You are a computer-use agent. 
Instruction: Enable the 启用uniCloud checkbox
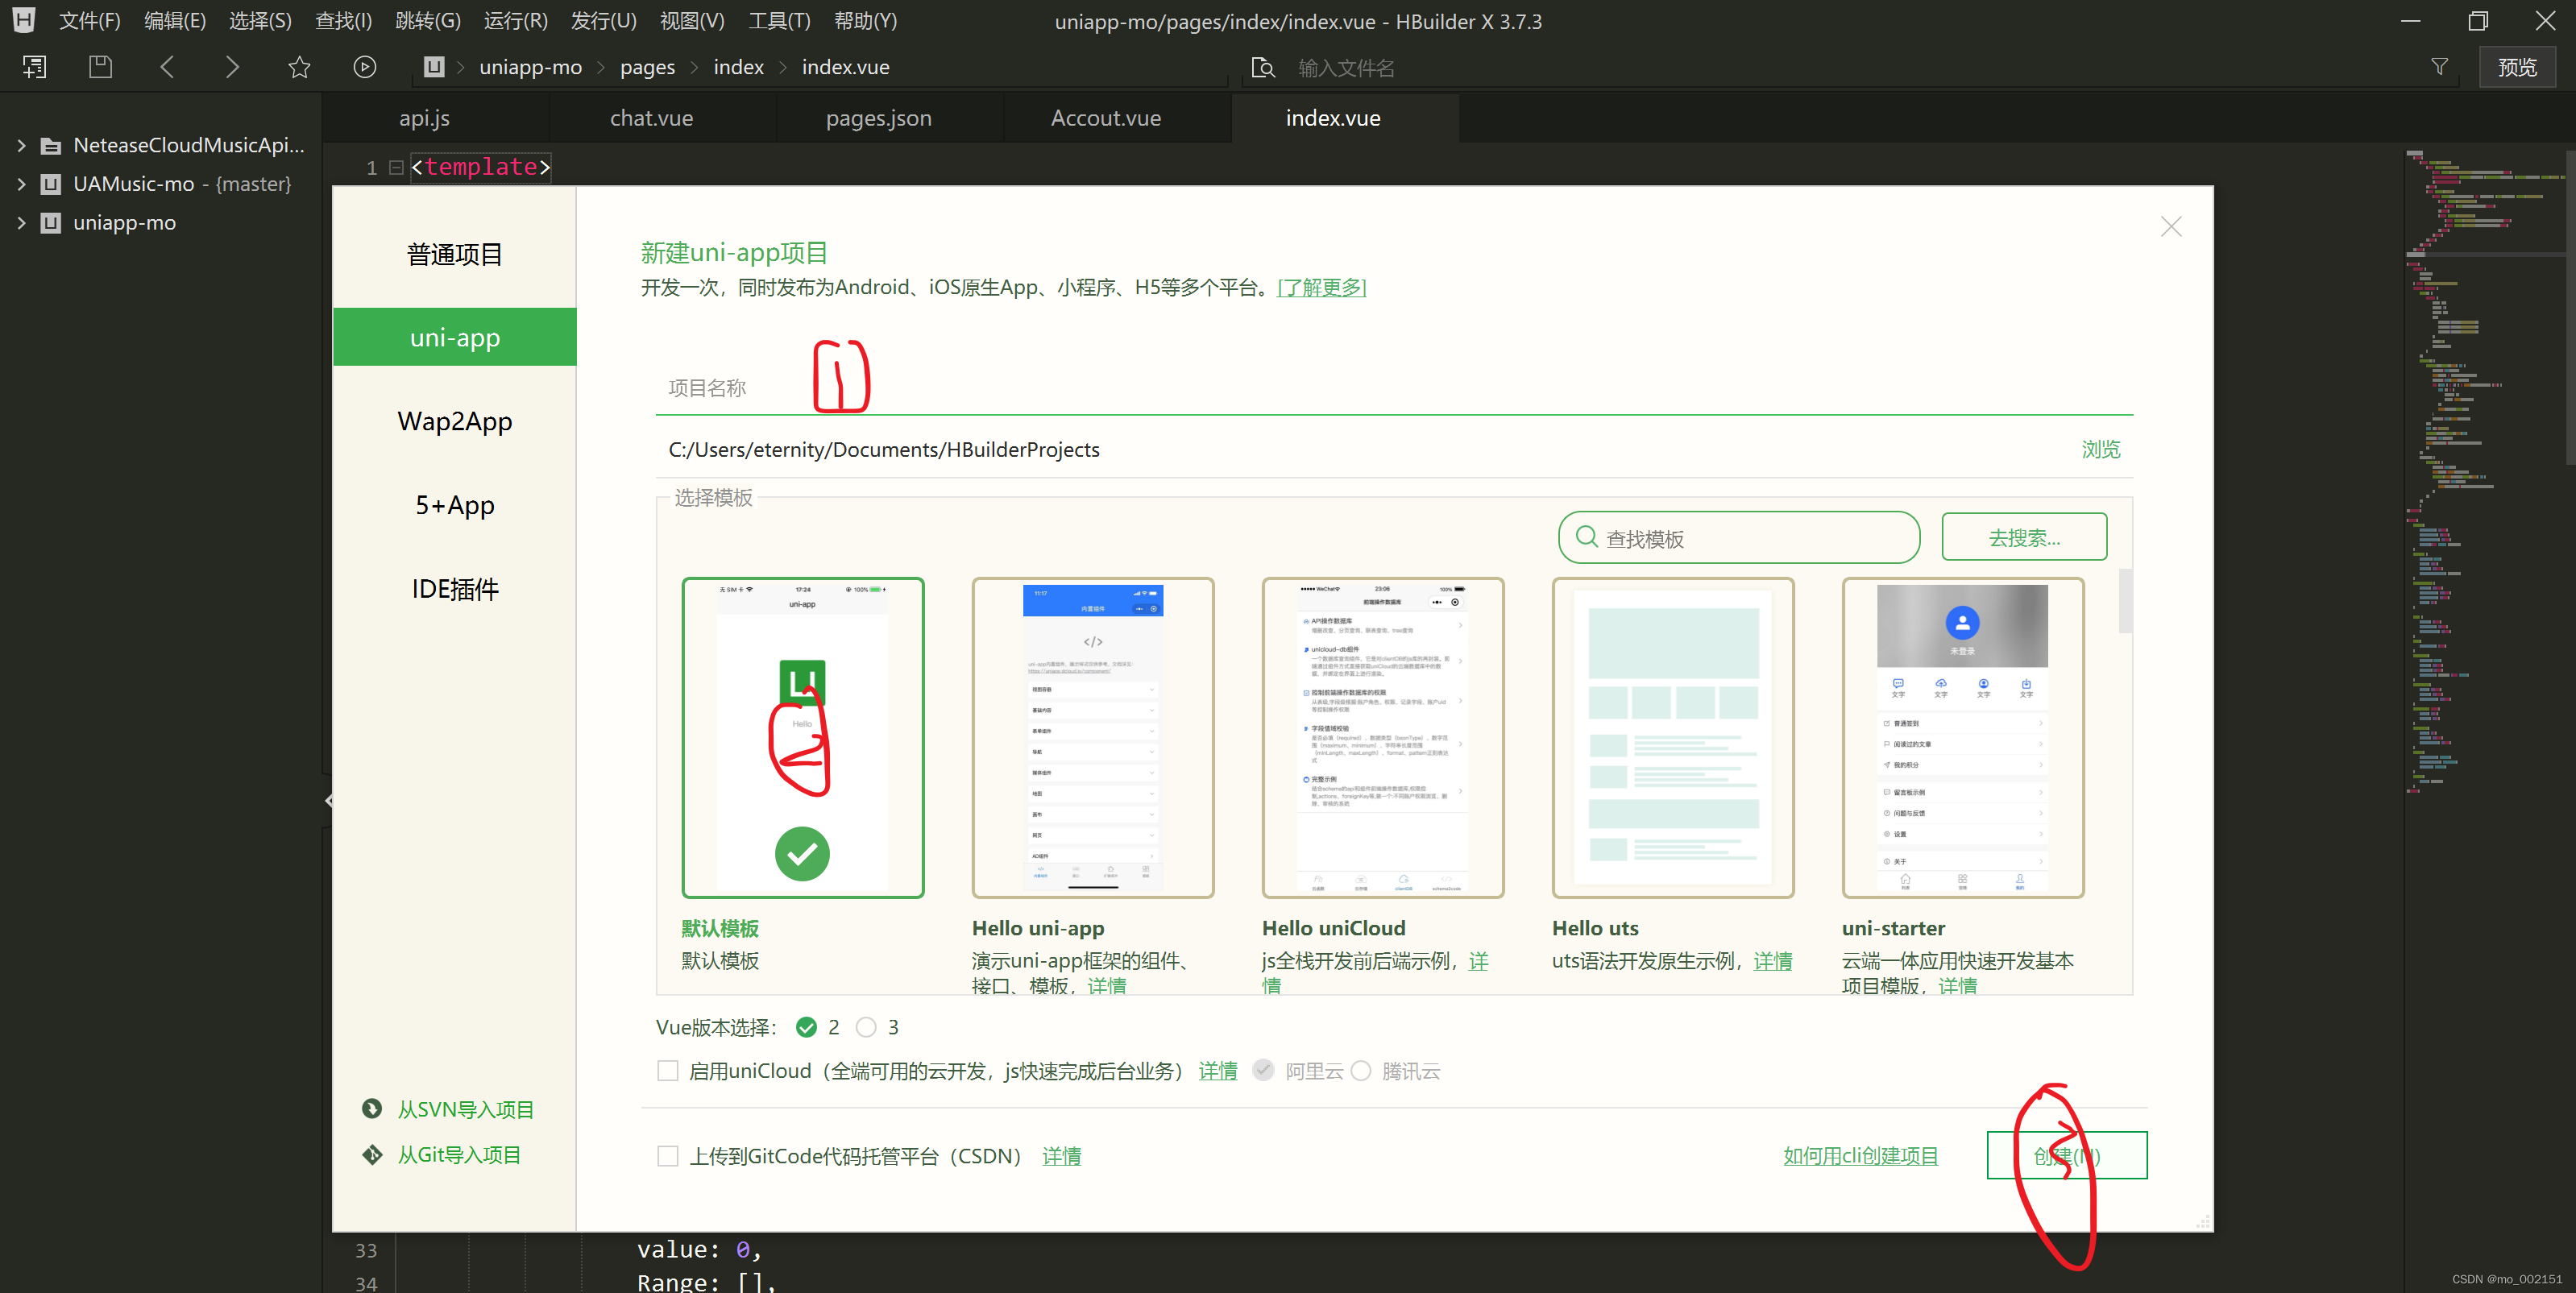668,1070
